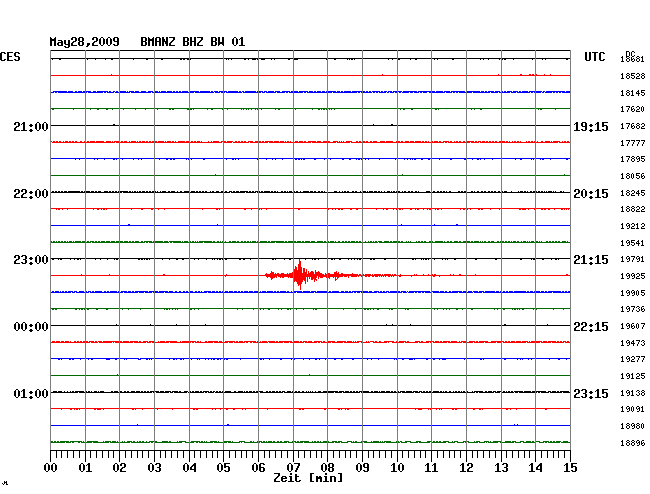
Task: Click the 11 minute axis label
Action: click(432, 468)
